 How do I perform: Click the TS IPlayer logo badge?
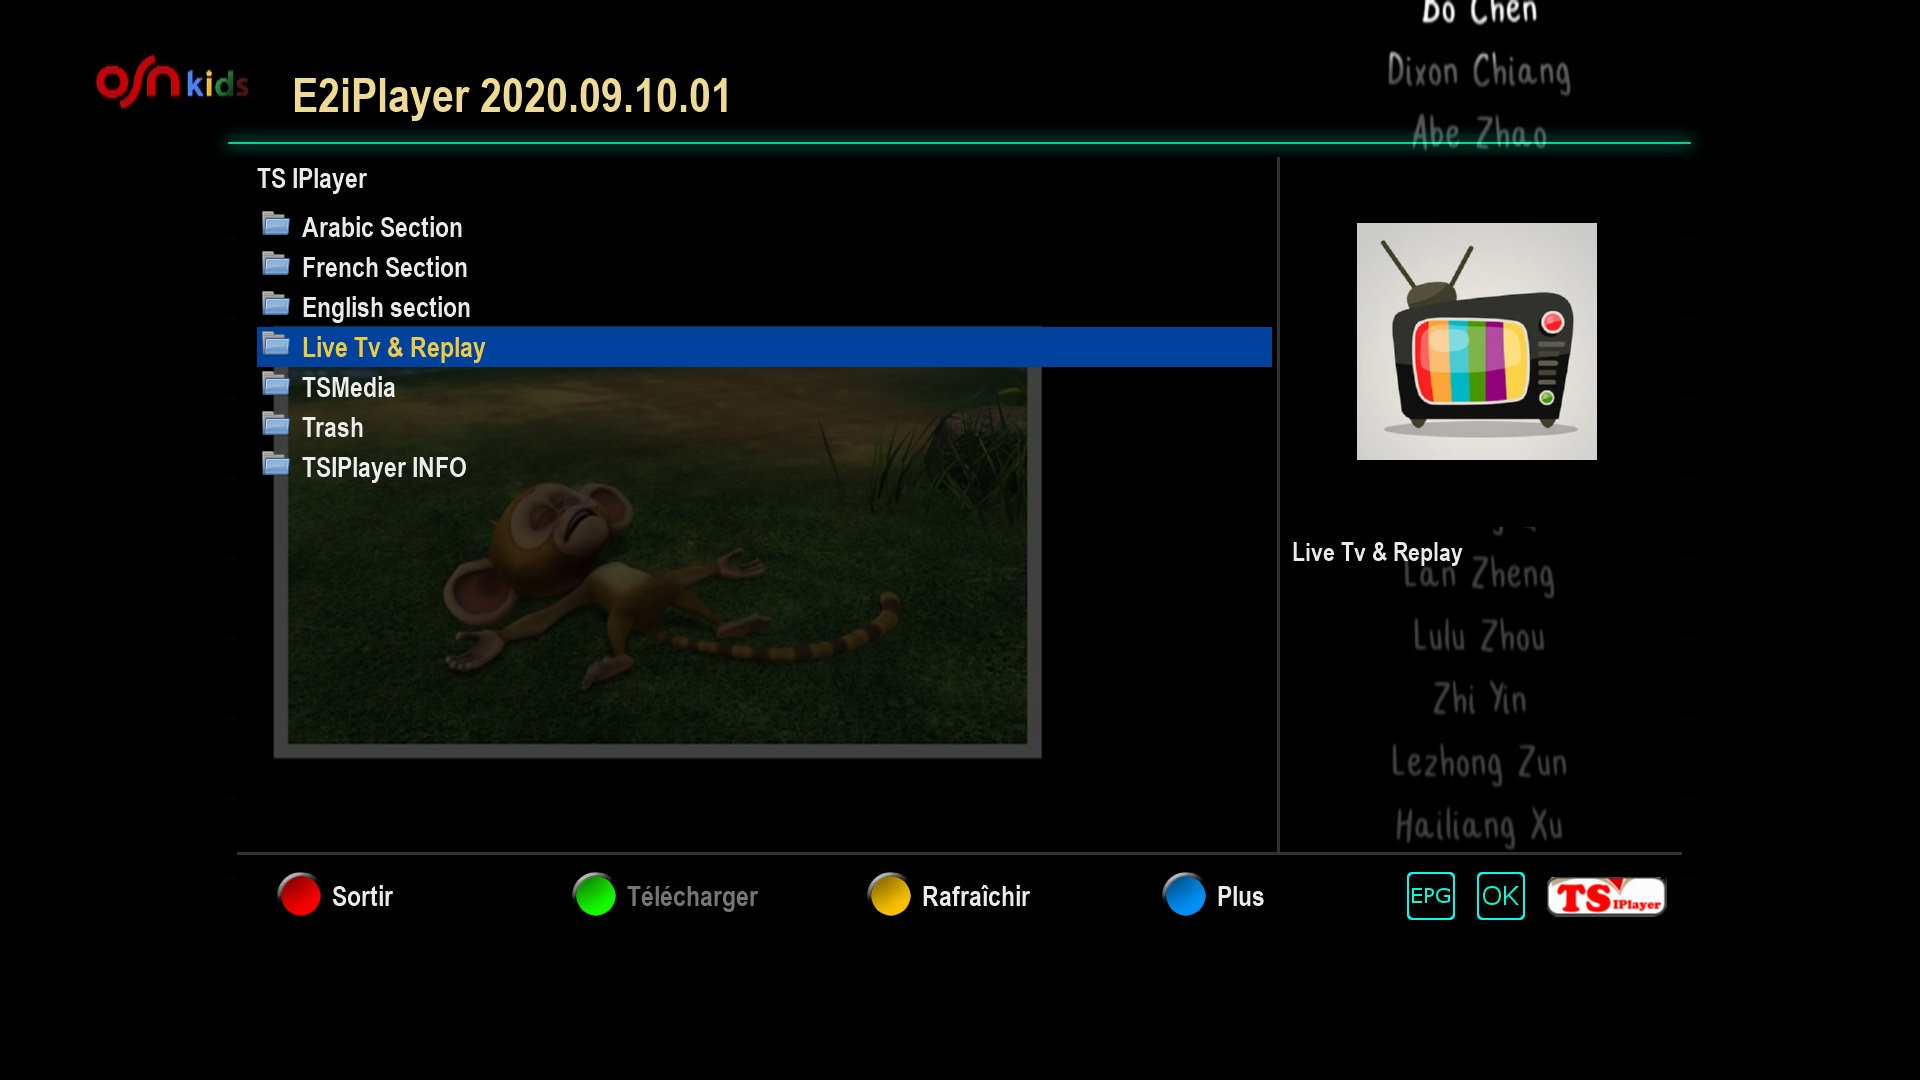click(1606, 897)
